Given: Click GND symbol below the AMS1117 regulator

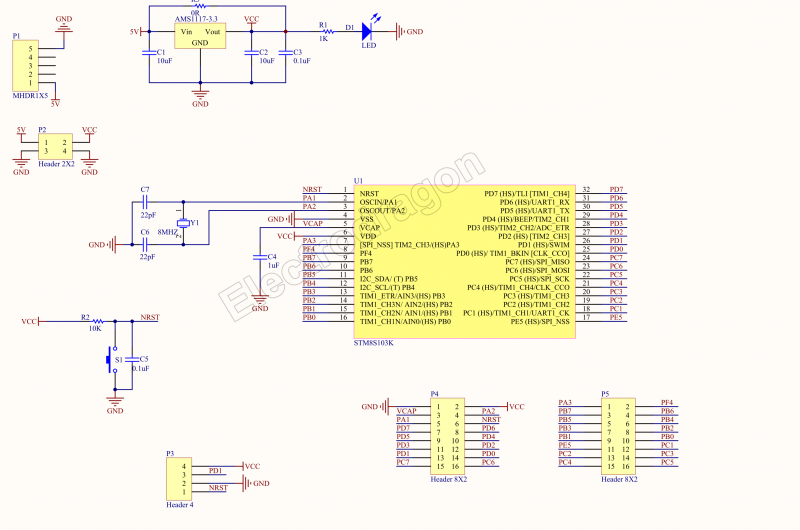Looking at the screenshot, I should point(200,95).
